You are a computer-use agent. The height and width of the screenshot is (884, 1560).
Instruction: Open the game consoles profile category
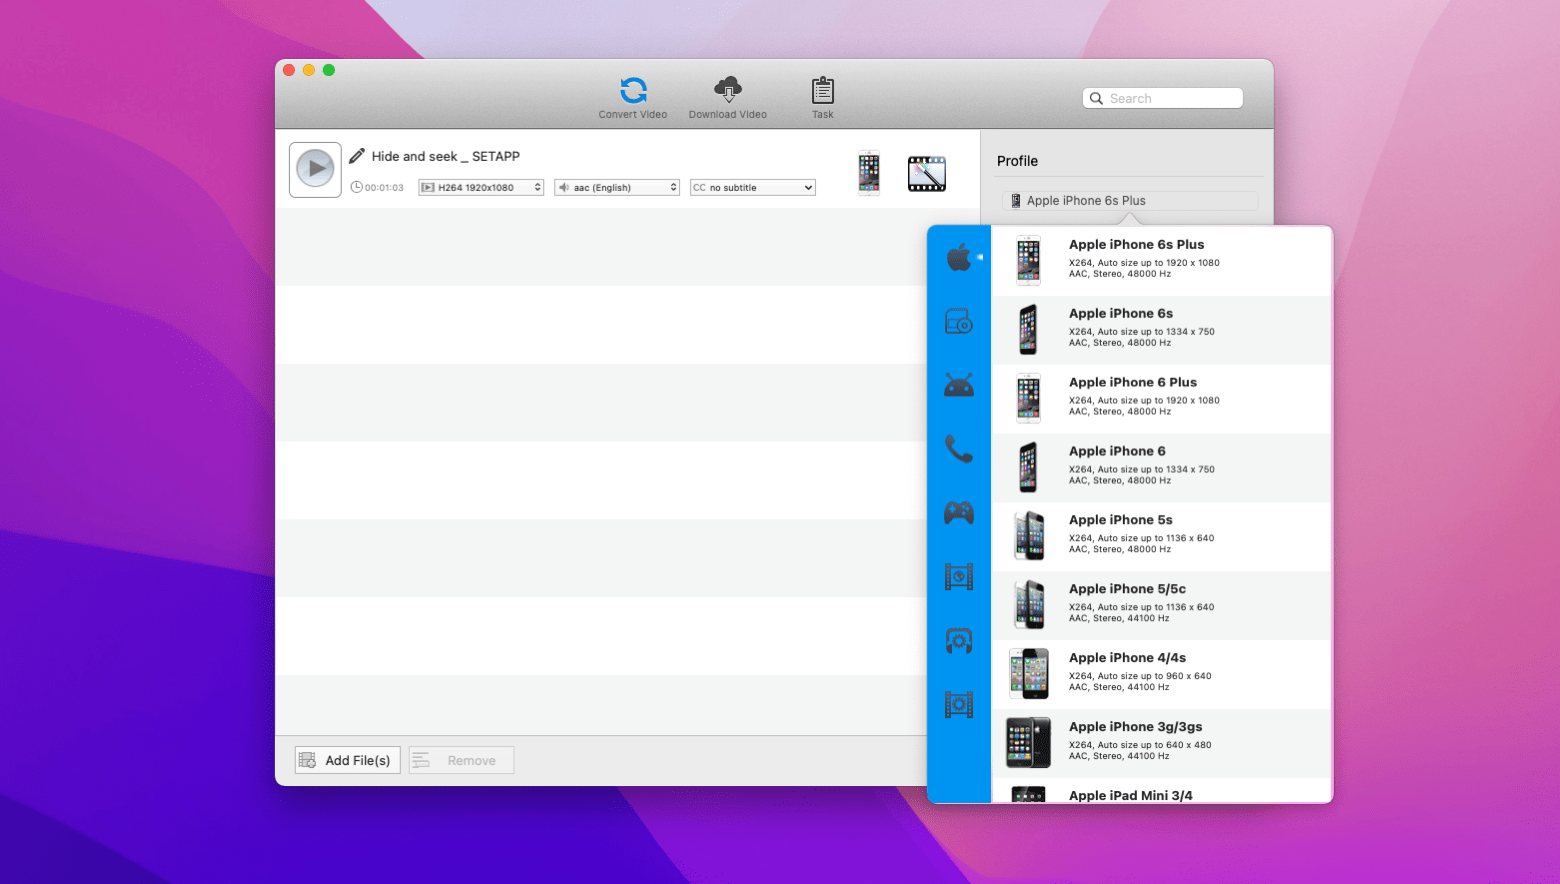tap(958, 513)
